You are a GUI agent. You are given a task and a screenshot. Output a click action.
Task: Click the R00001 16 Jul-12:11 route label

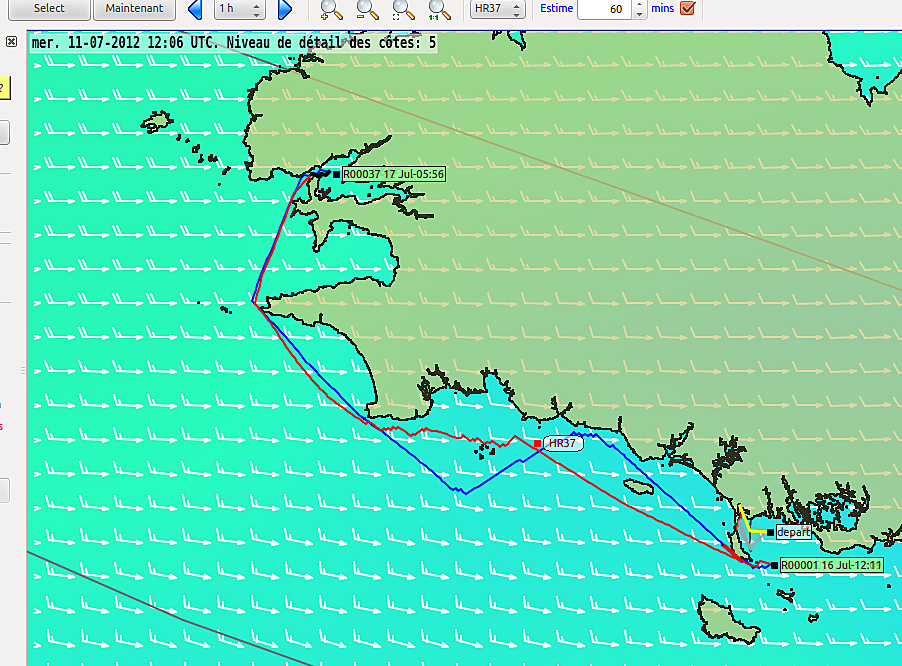[831, 565]
